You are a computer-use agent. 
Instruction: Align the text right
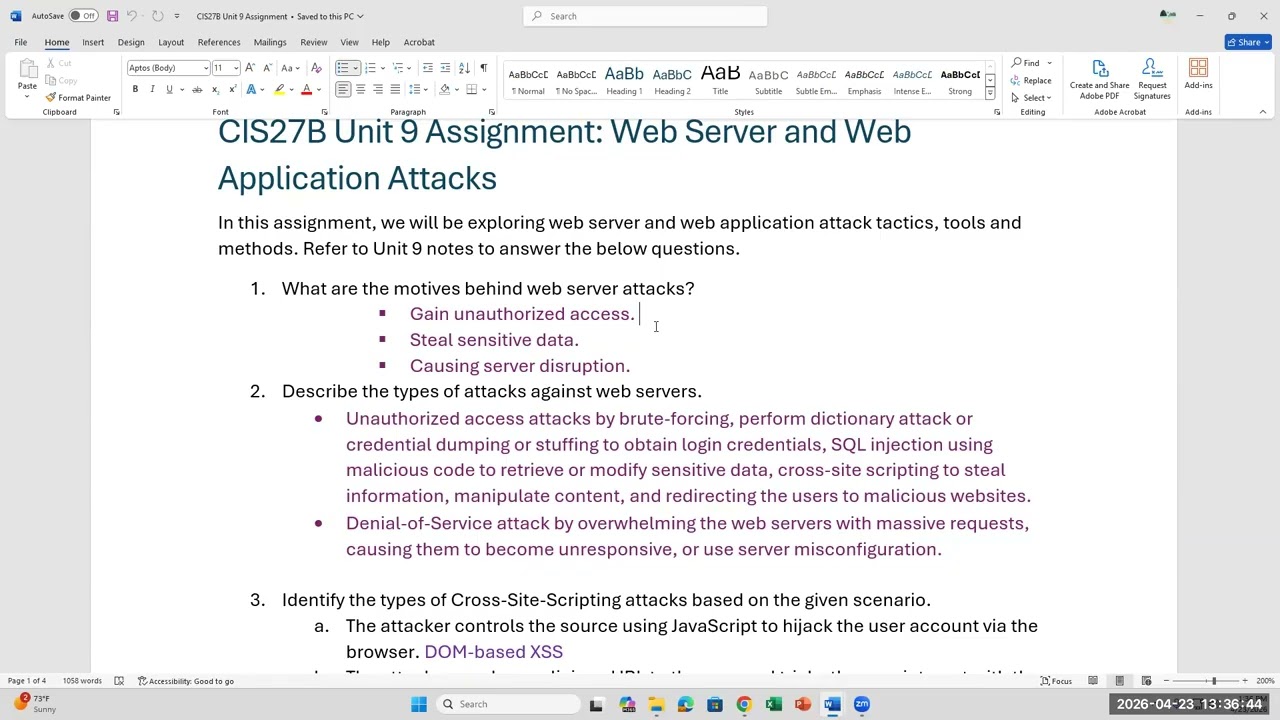click(x=378, y=90)
